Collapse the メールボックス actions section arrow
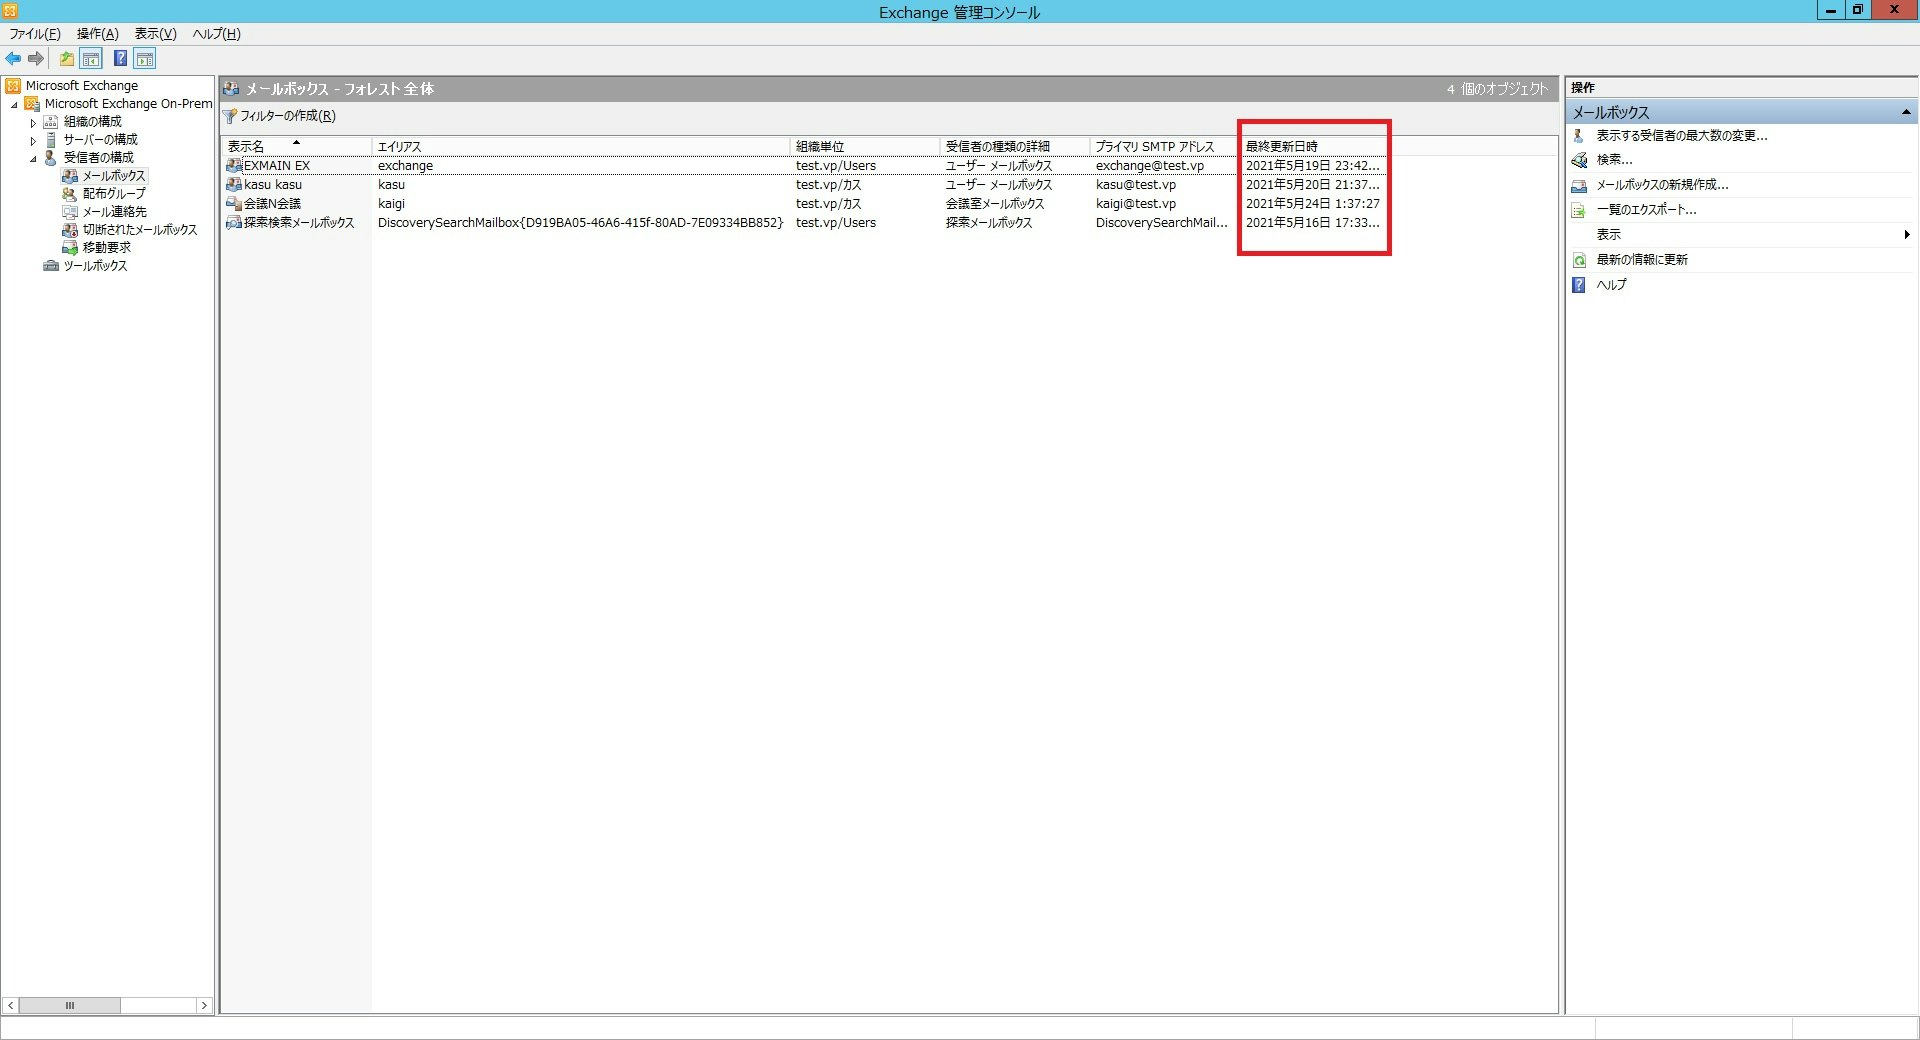Viewport: 1920px width, 1040px height. 1906,112
